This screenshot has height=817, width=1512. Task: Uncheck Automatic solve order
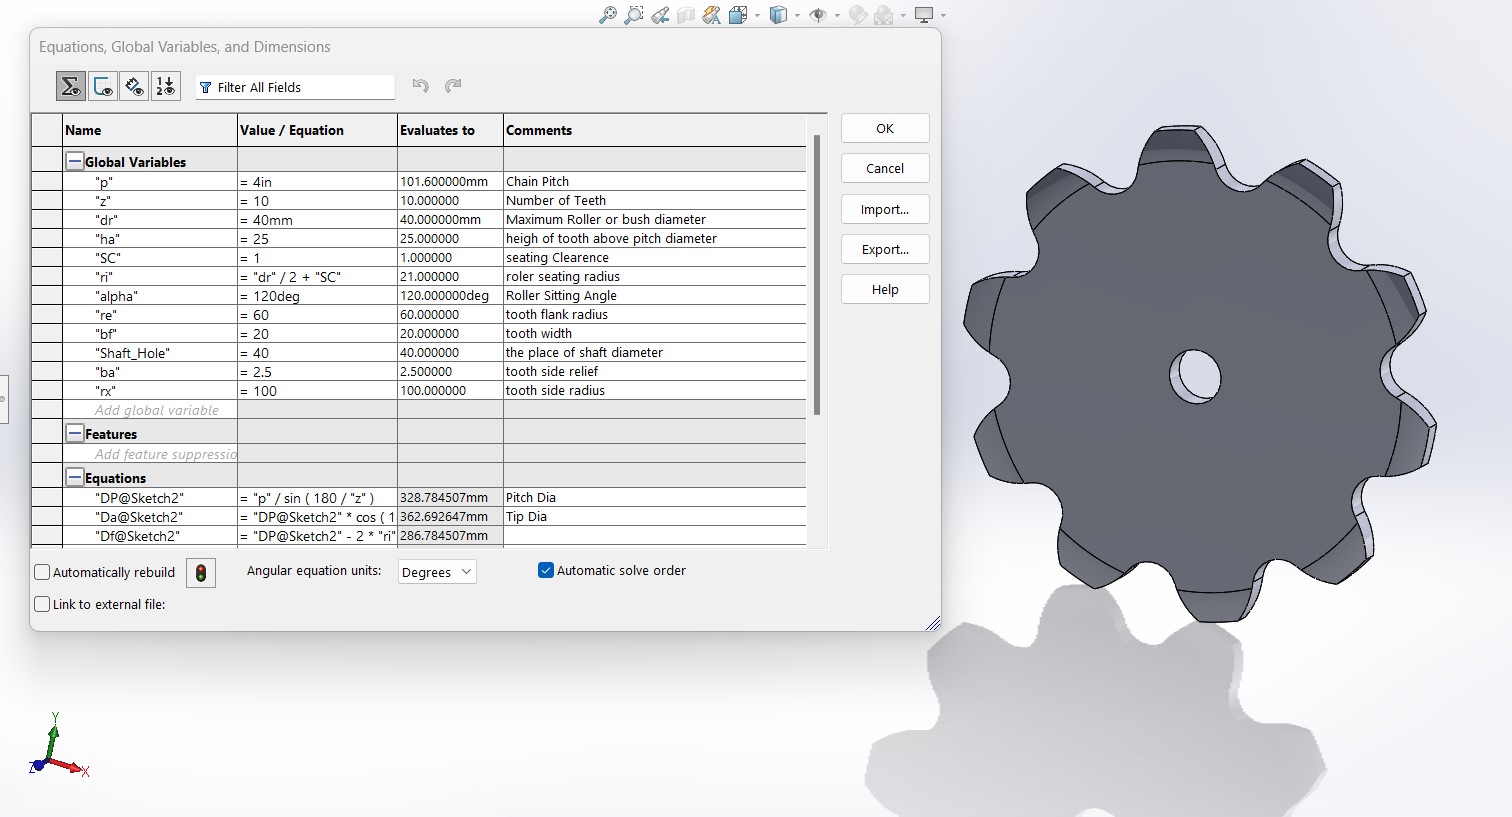[x=546, y=570]
